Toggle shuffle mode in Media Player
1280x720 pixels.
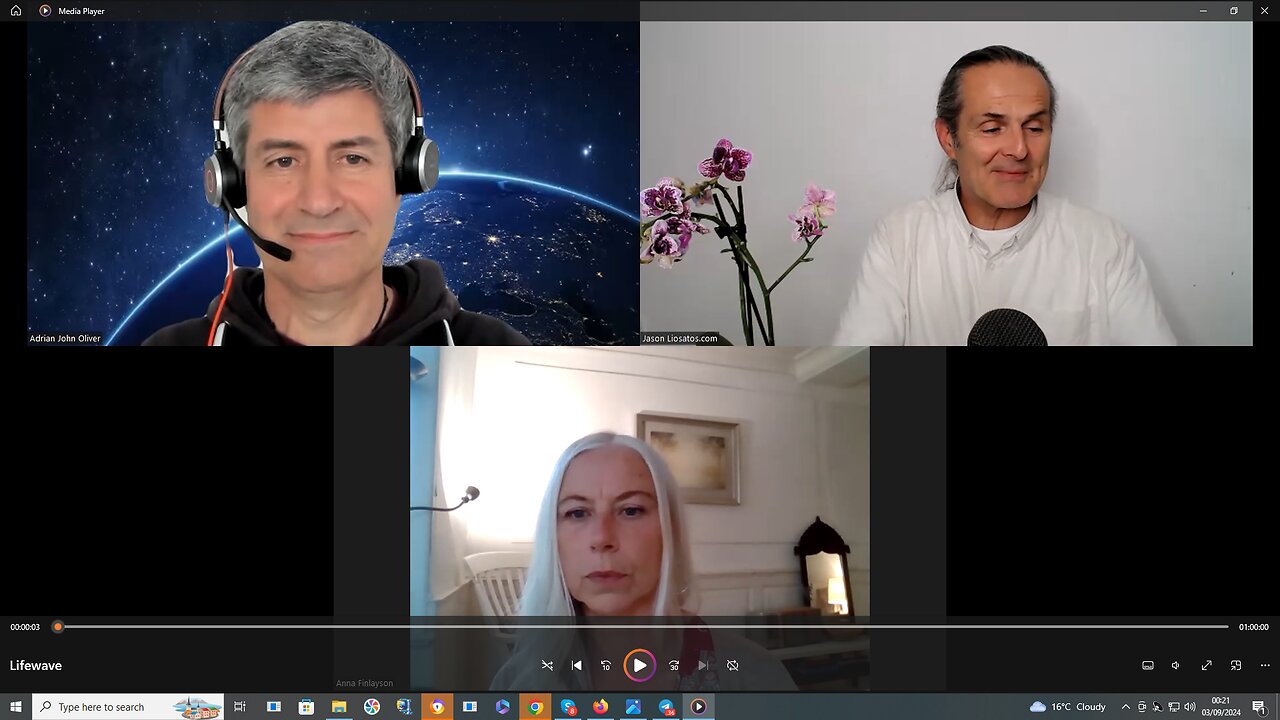(547, 665)
